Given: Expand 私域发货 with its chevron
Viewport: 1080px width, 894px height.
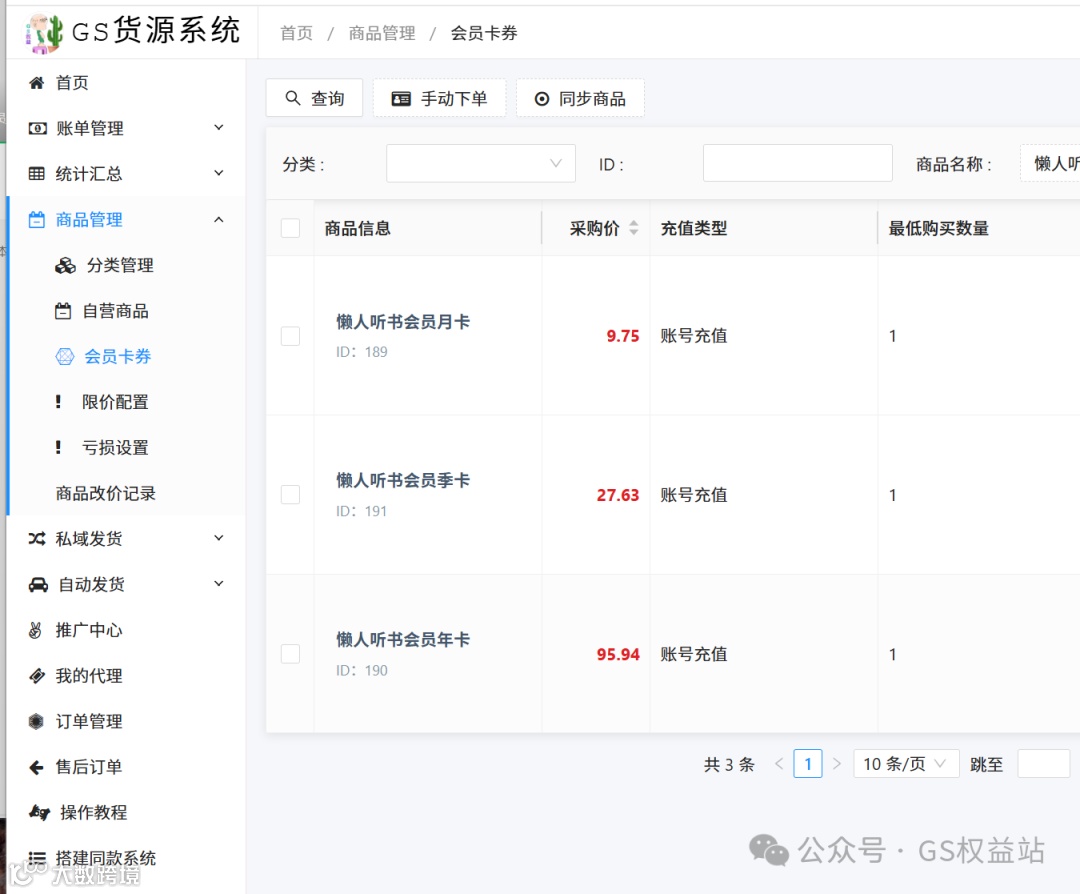Looking at the screenshot, I should (x=218, y=538).
